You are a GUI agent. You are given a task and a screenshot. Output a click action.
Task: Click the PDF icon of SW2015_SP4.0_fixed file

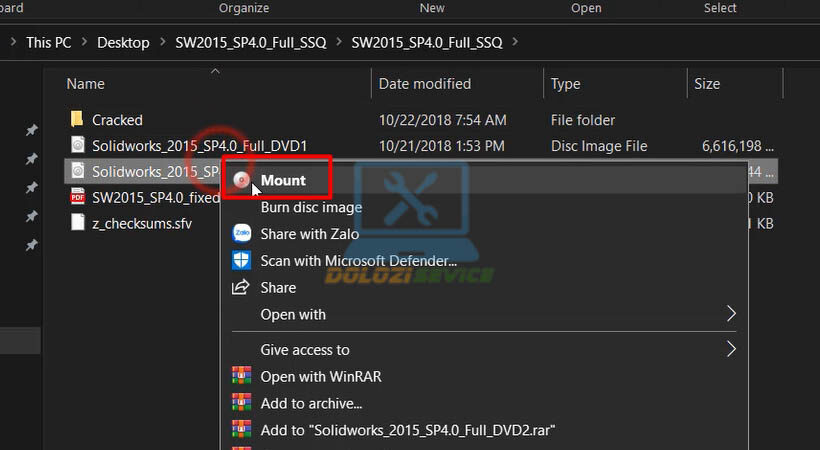[78, 197]
